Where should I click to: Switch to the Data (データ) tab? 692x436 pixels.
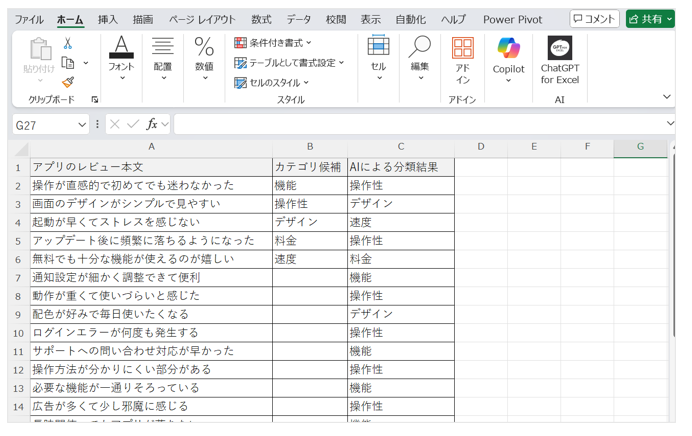[299, 19]
